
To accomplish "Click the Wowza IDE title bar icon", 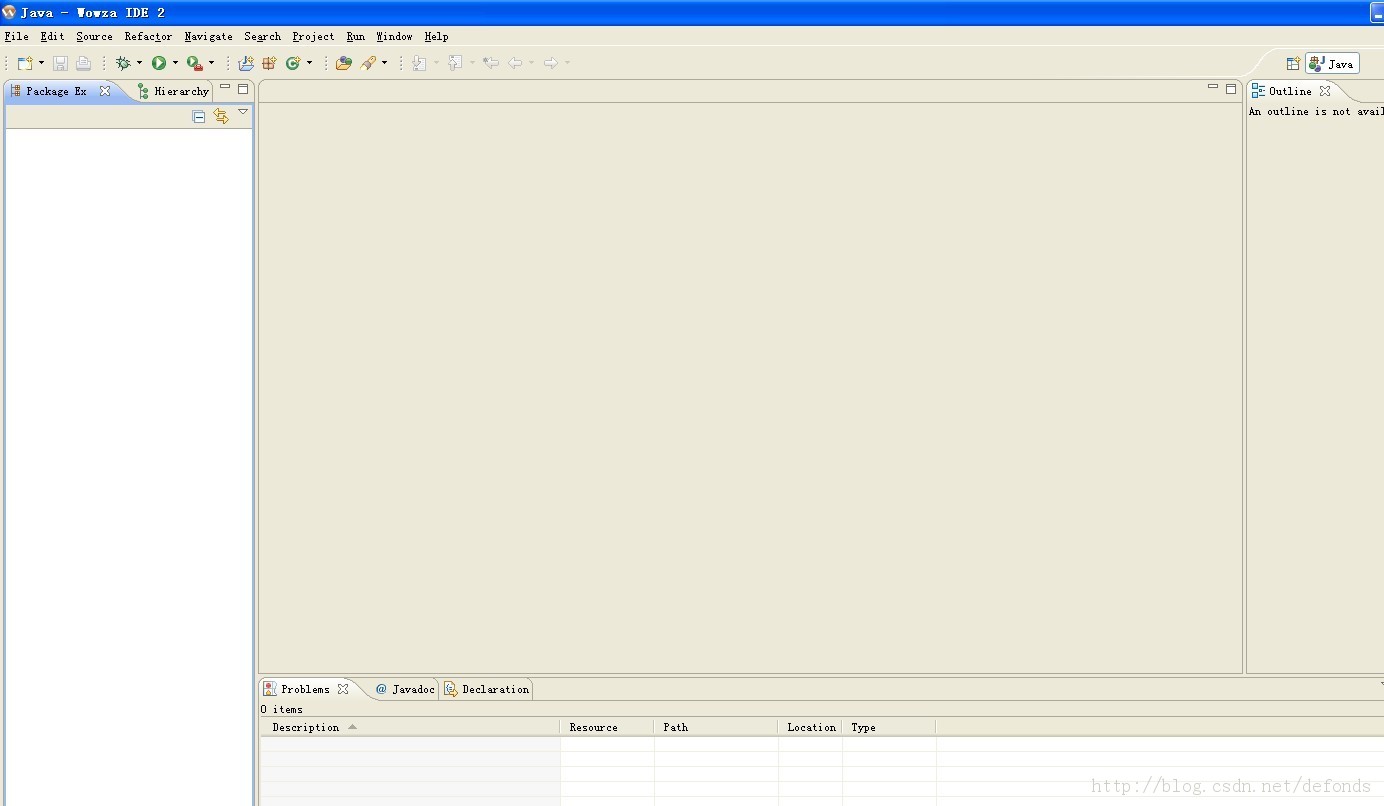I will [x=9, y=12].
